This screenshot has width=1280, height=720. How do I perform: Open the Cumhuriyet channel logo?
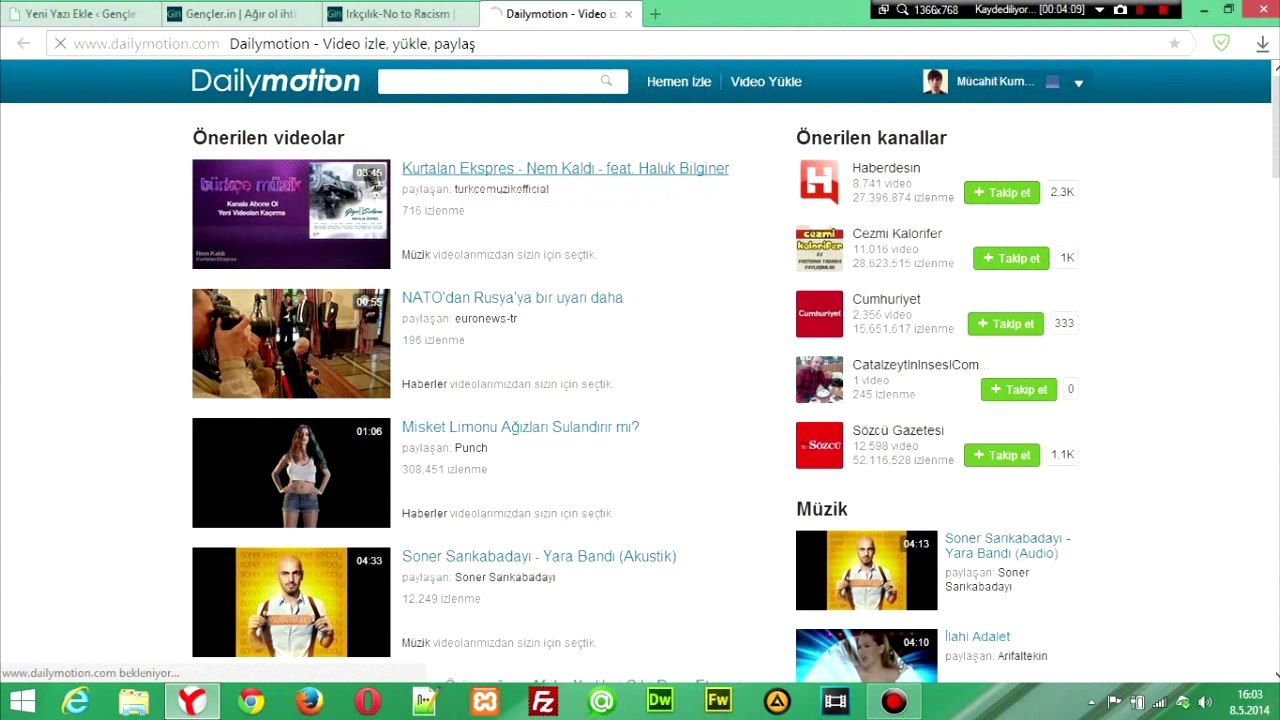click(819, 315)
